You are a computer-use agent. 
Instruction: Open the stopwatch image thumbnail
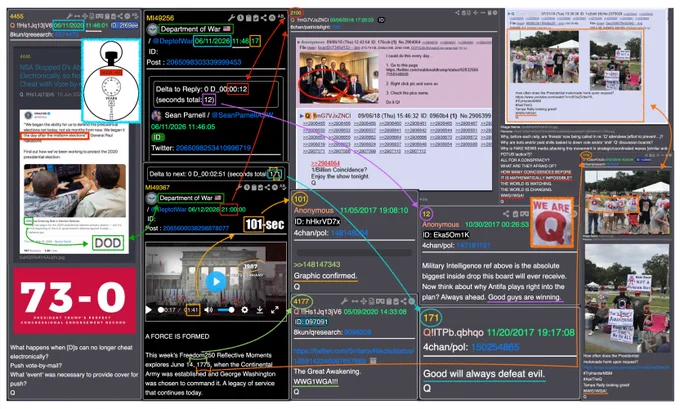coord(111,81)
